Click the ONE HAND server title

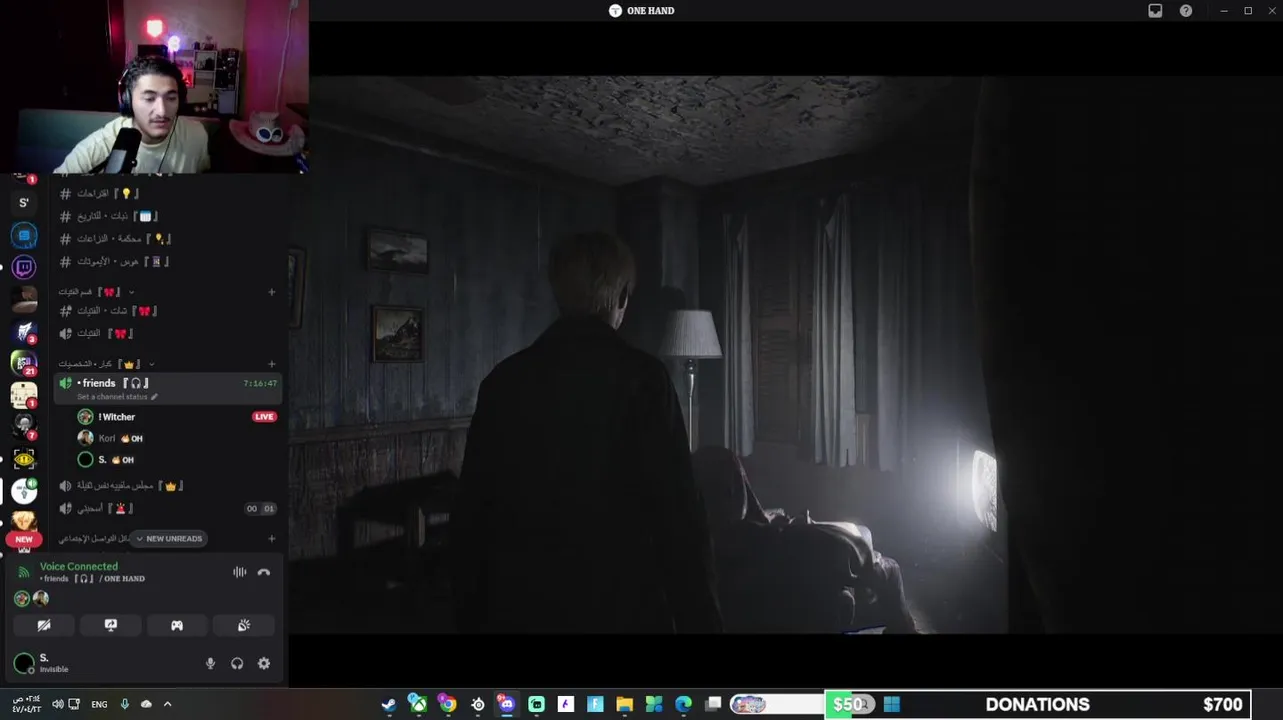[x=642, y=11]
